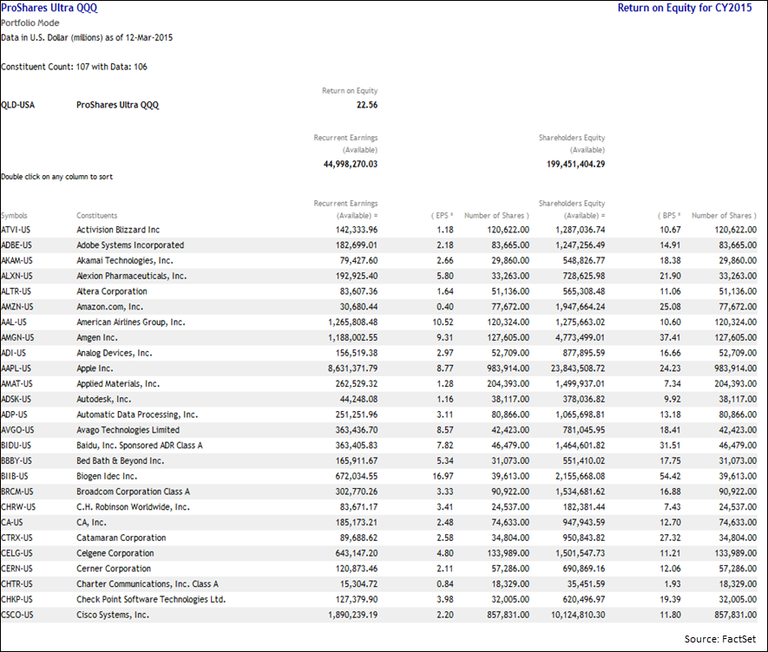Viewport: 768px width, 652px height.
Task: Click the fund return on equity 22.56
Action: pos(367,105)
